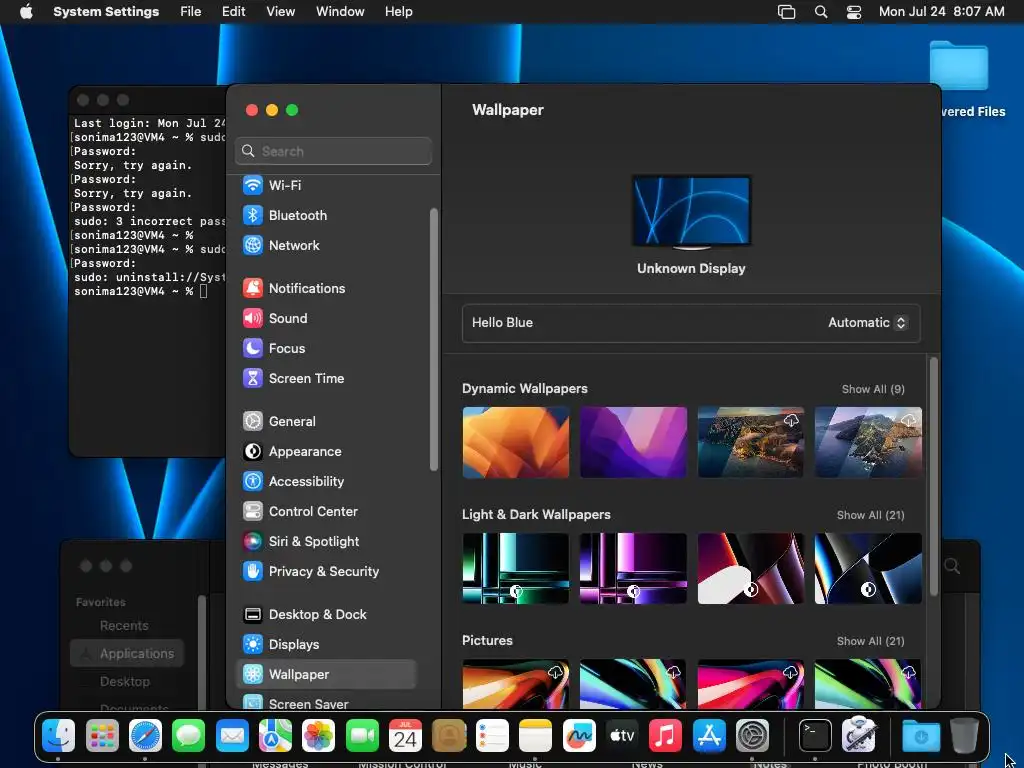The height and width of the screenshot is (768, 1024).
Task: Open the View menu
Action: [280, 12]
